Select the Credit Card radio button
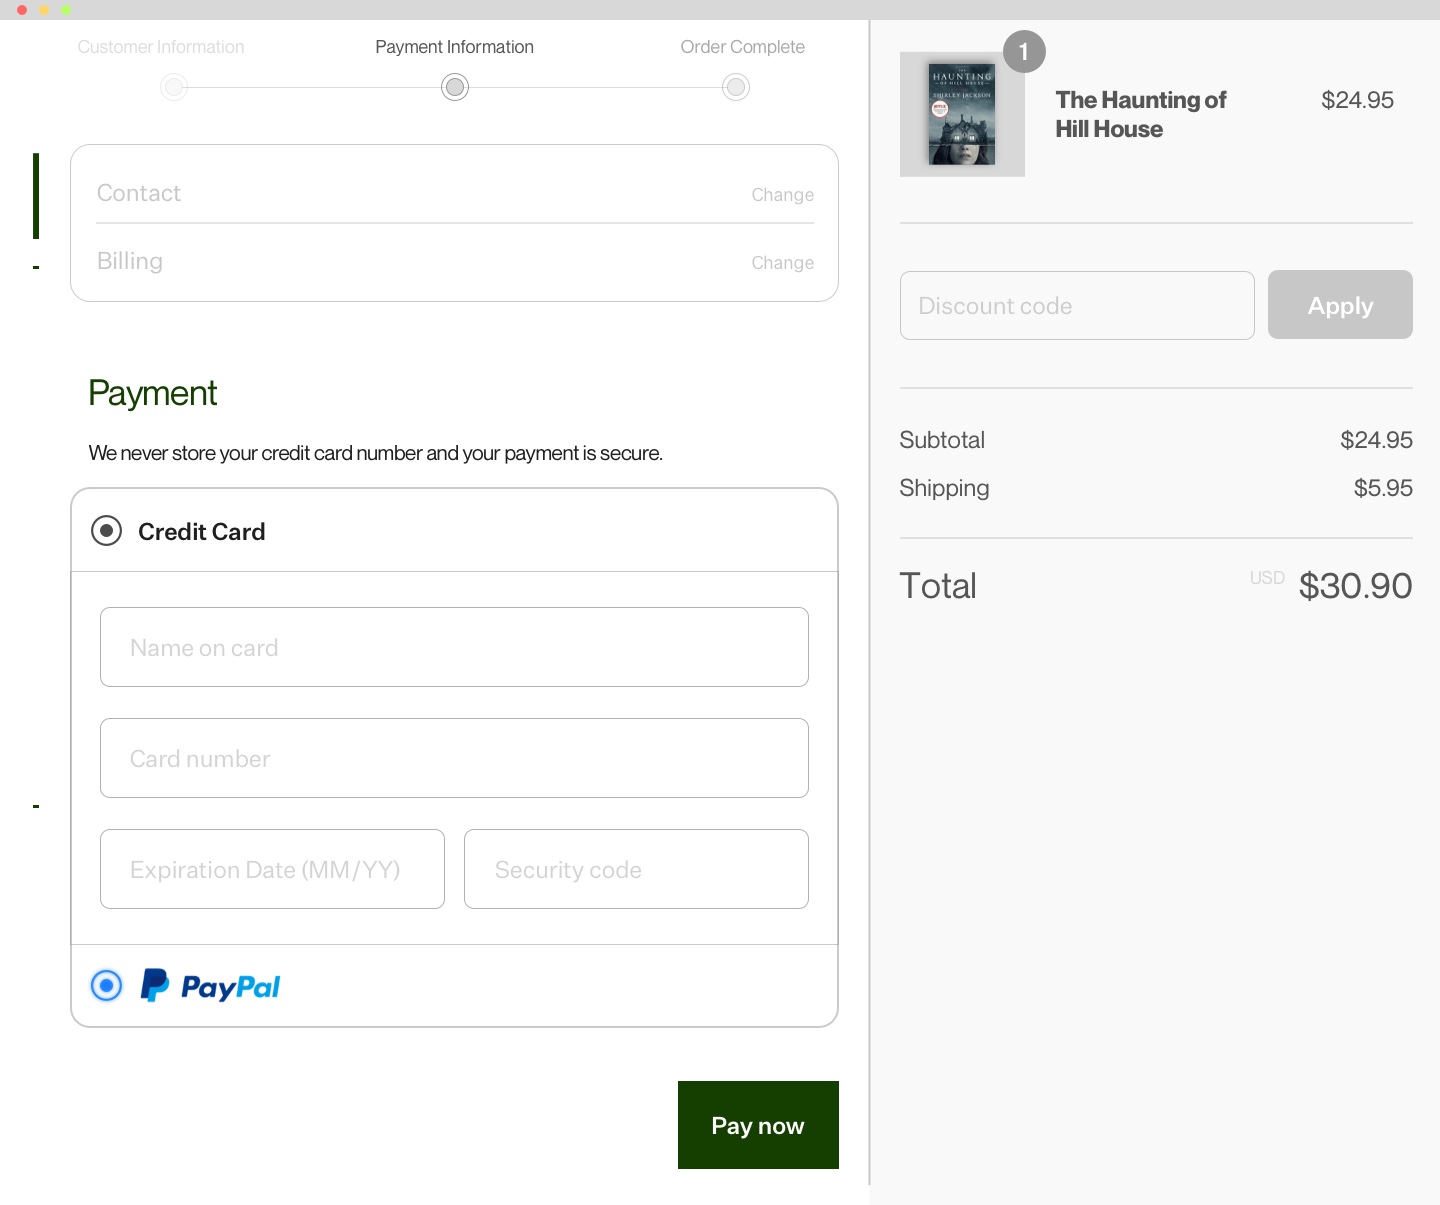Image resolution: width=1440 pixels, height=1205 pixels. pos(106,531)
